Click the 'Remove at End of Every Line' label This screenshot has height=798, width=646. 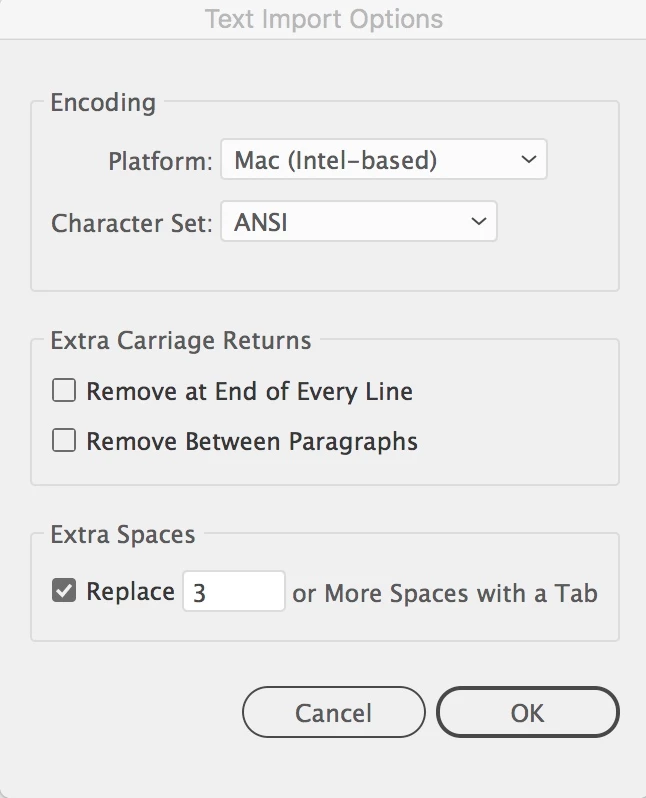coord(249,391)
